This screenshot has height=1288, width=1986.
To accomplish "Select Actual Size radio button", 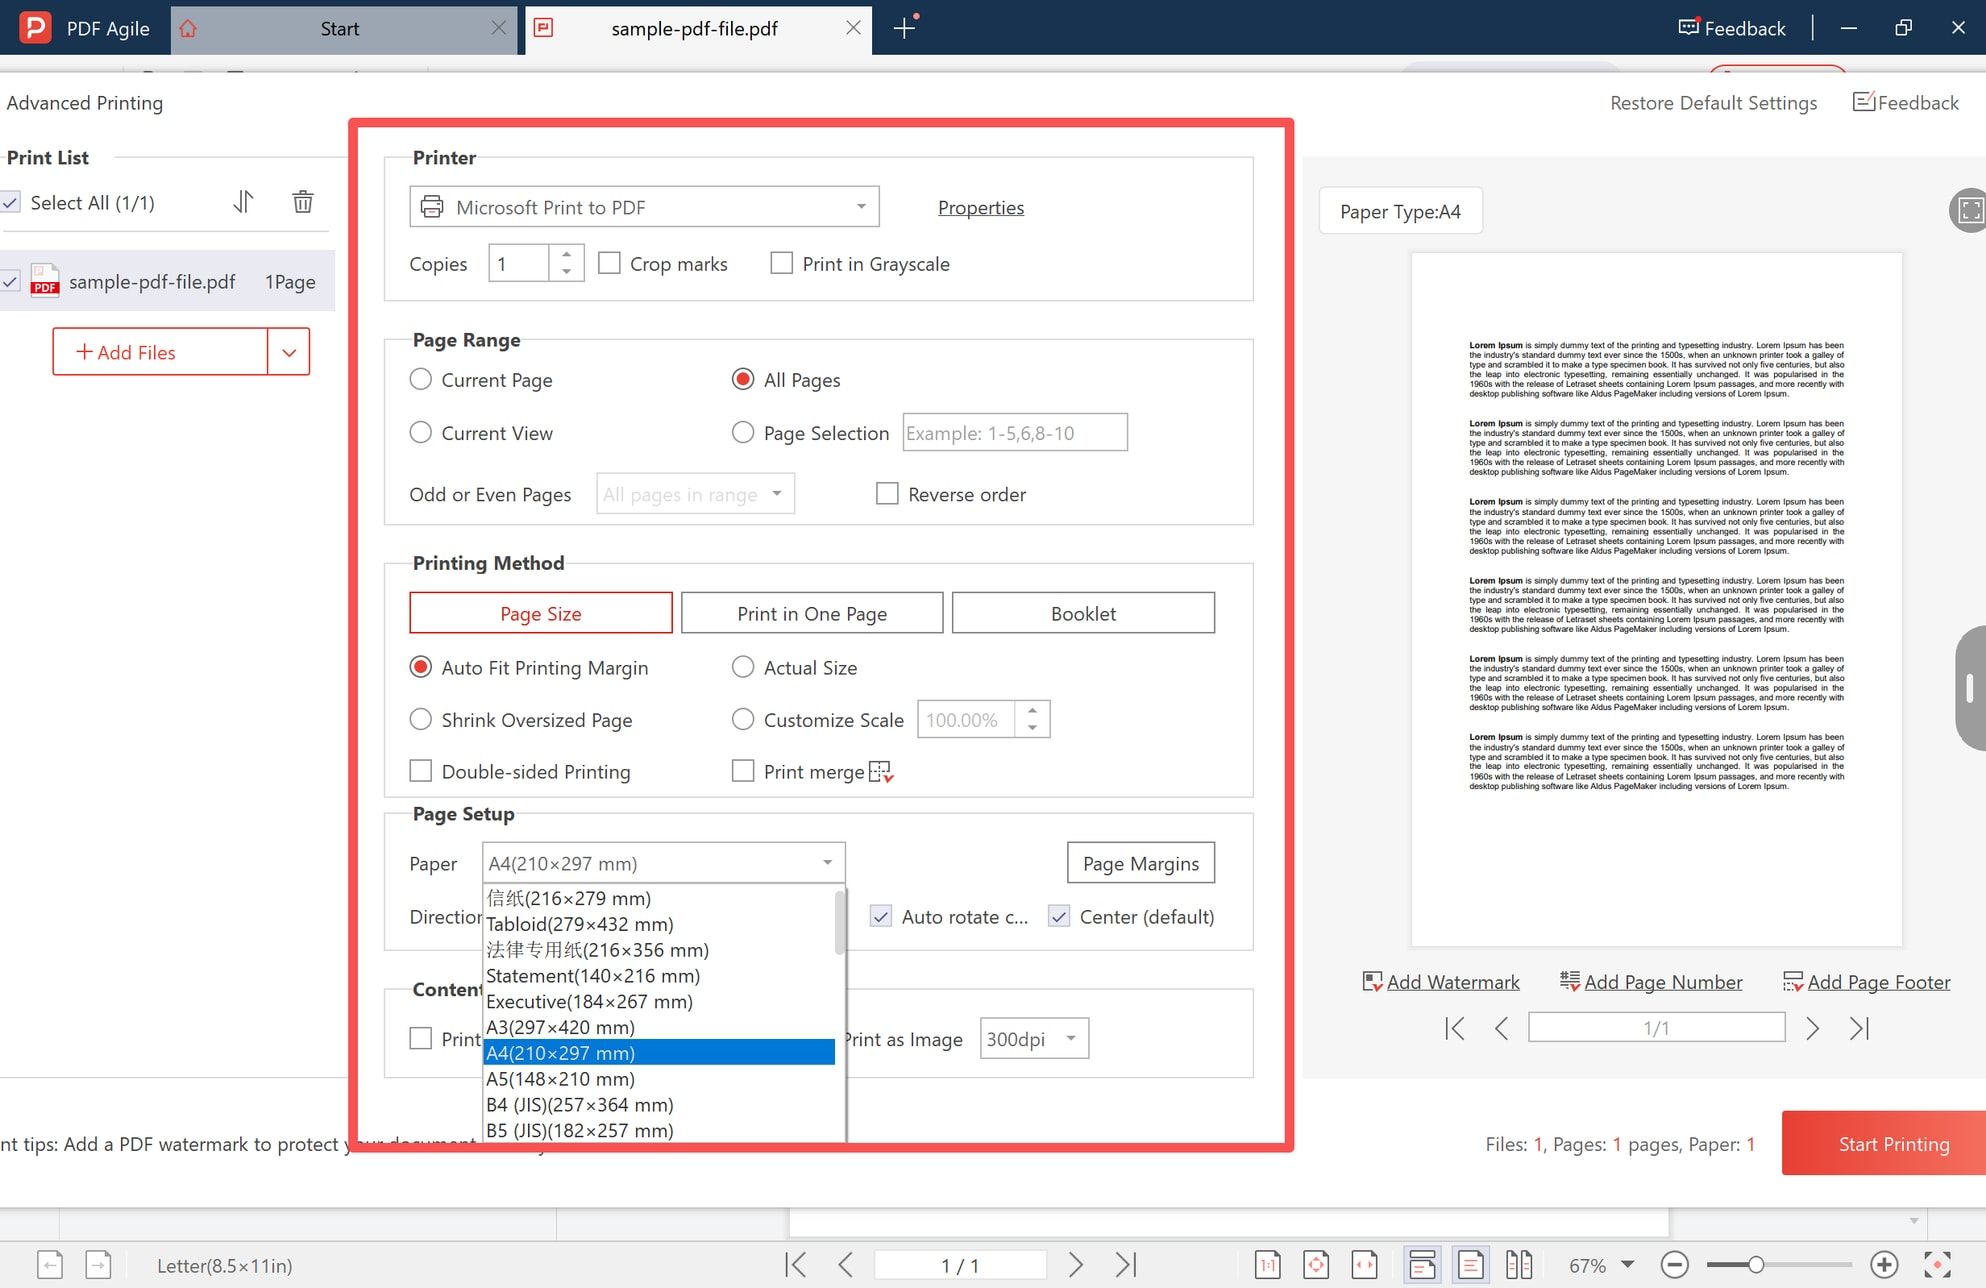I will tap(743, 667).
